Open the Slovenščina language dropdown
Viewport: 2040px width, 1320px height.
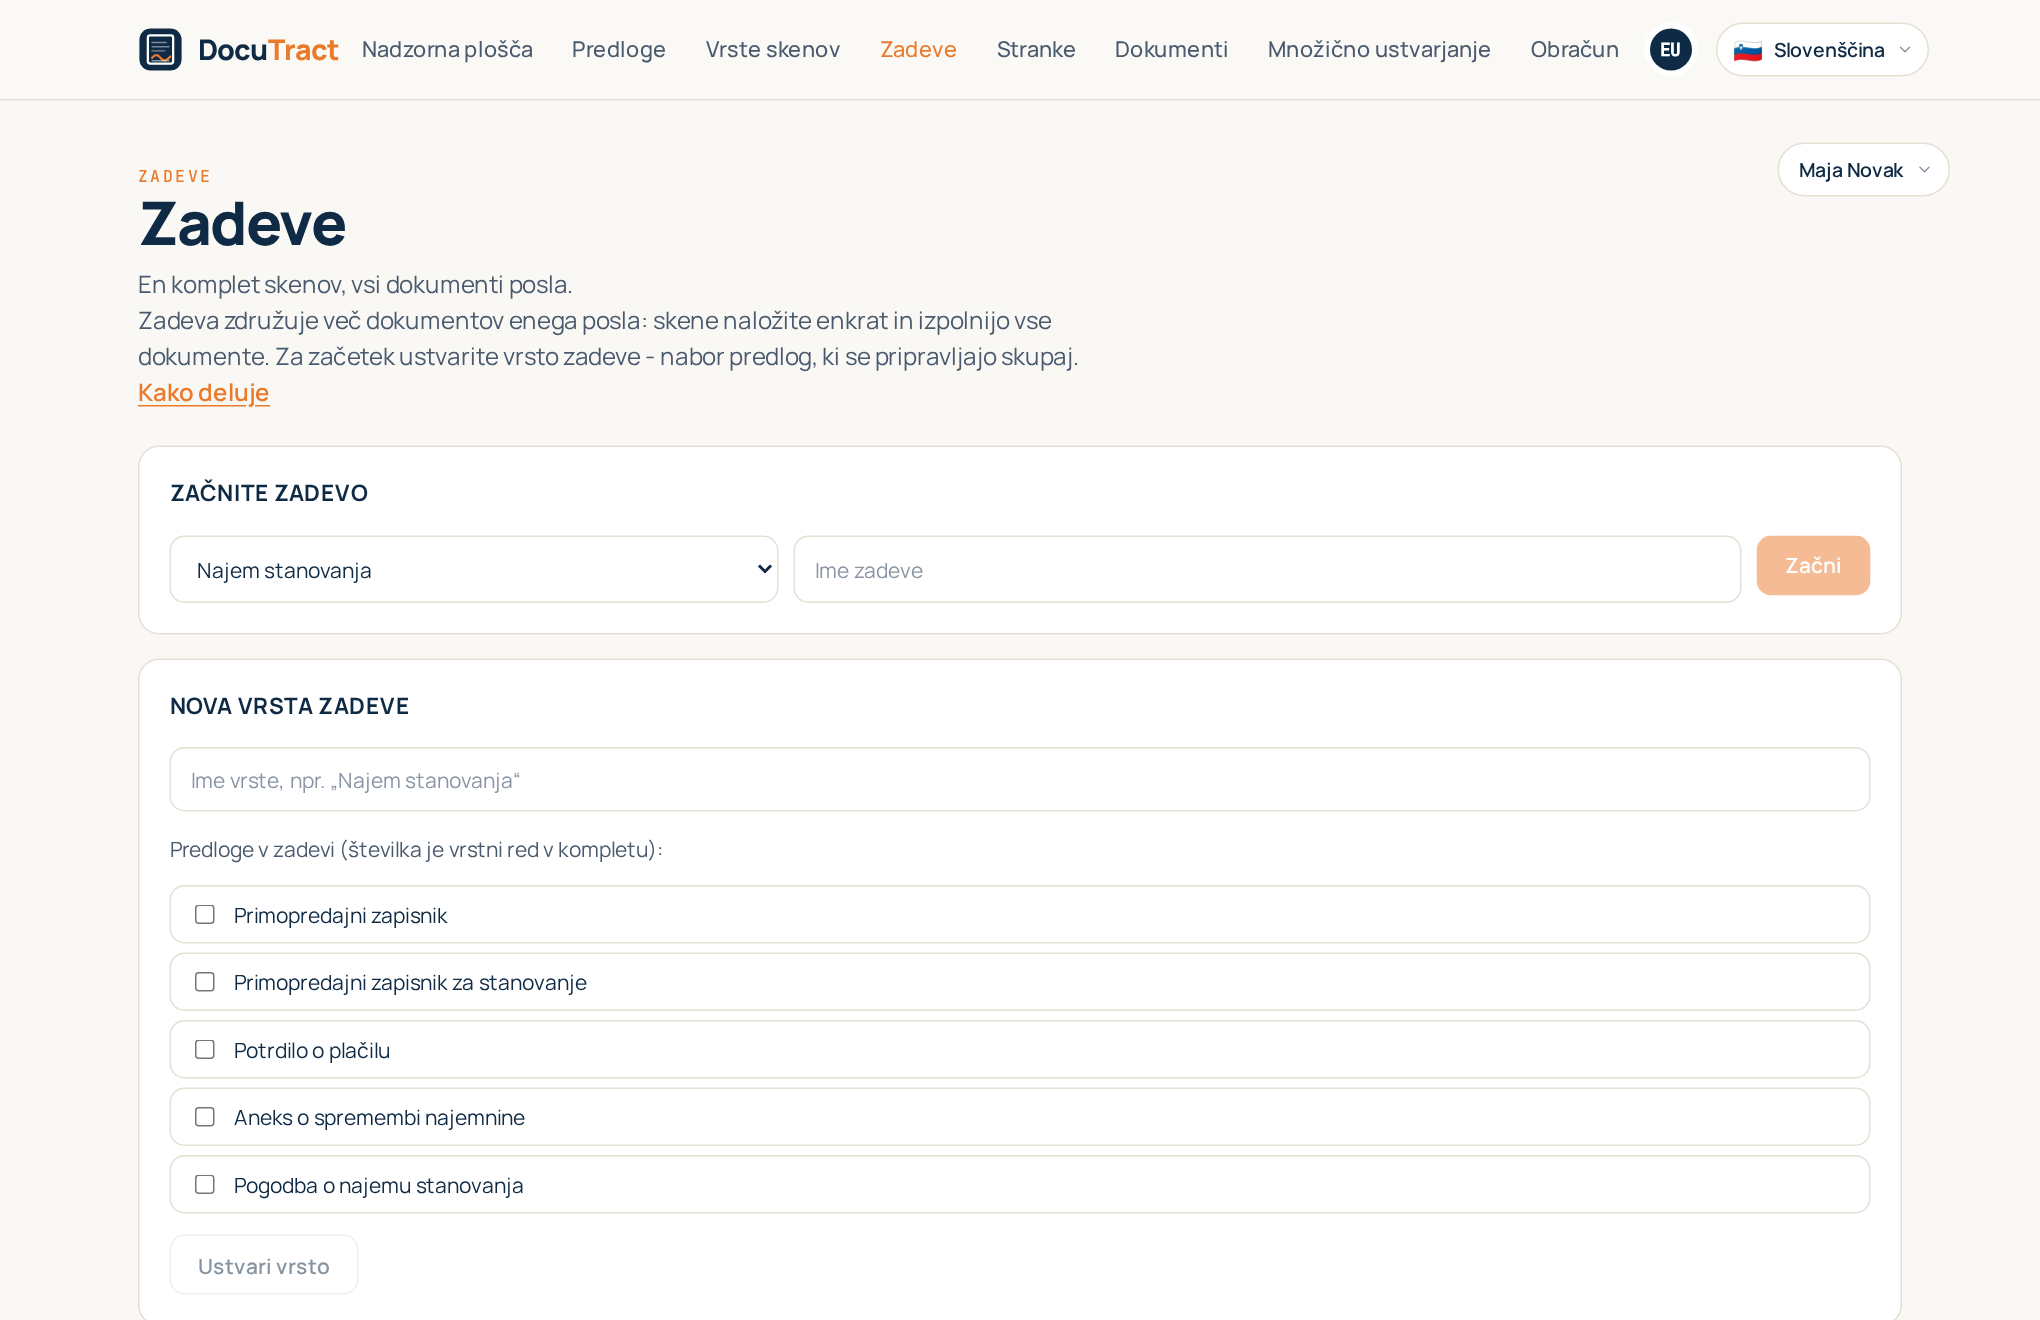point(1821,49)
